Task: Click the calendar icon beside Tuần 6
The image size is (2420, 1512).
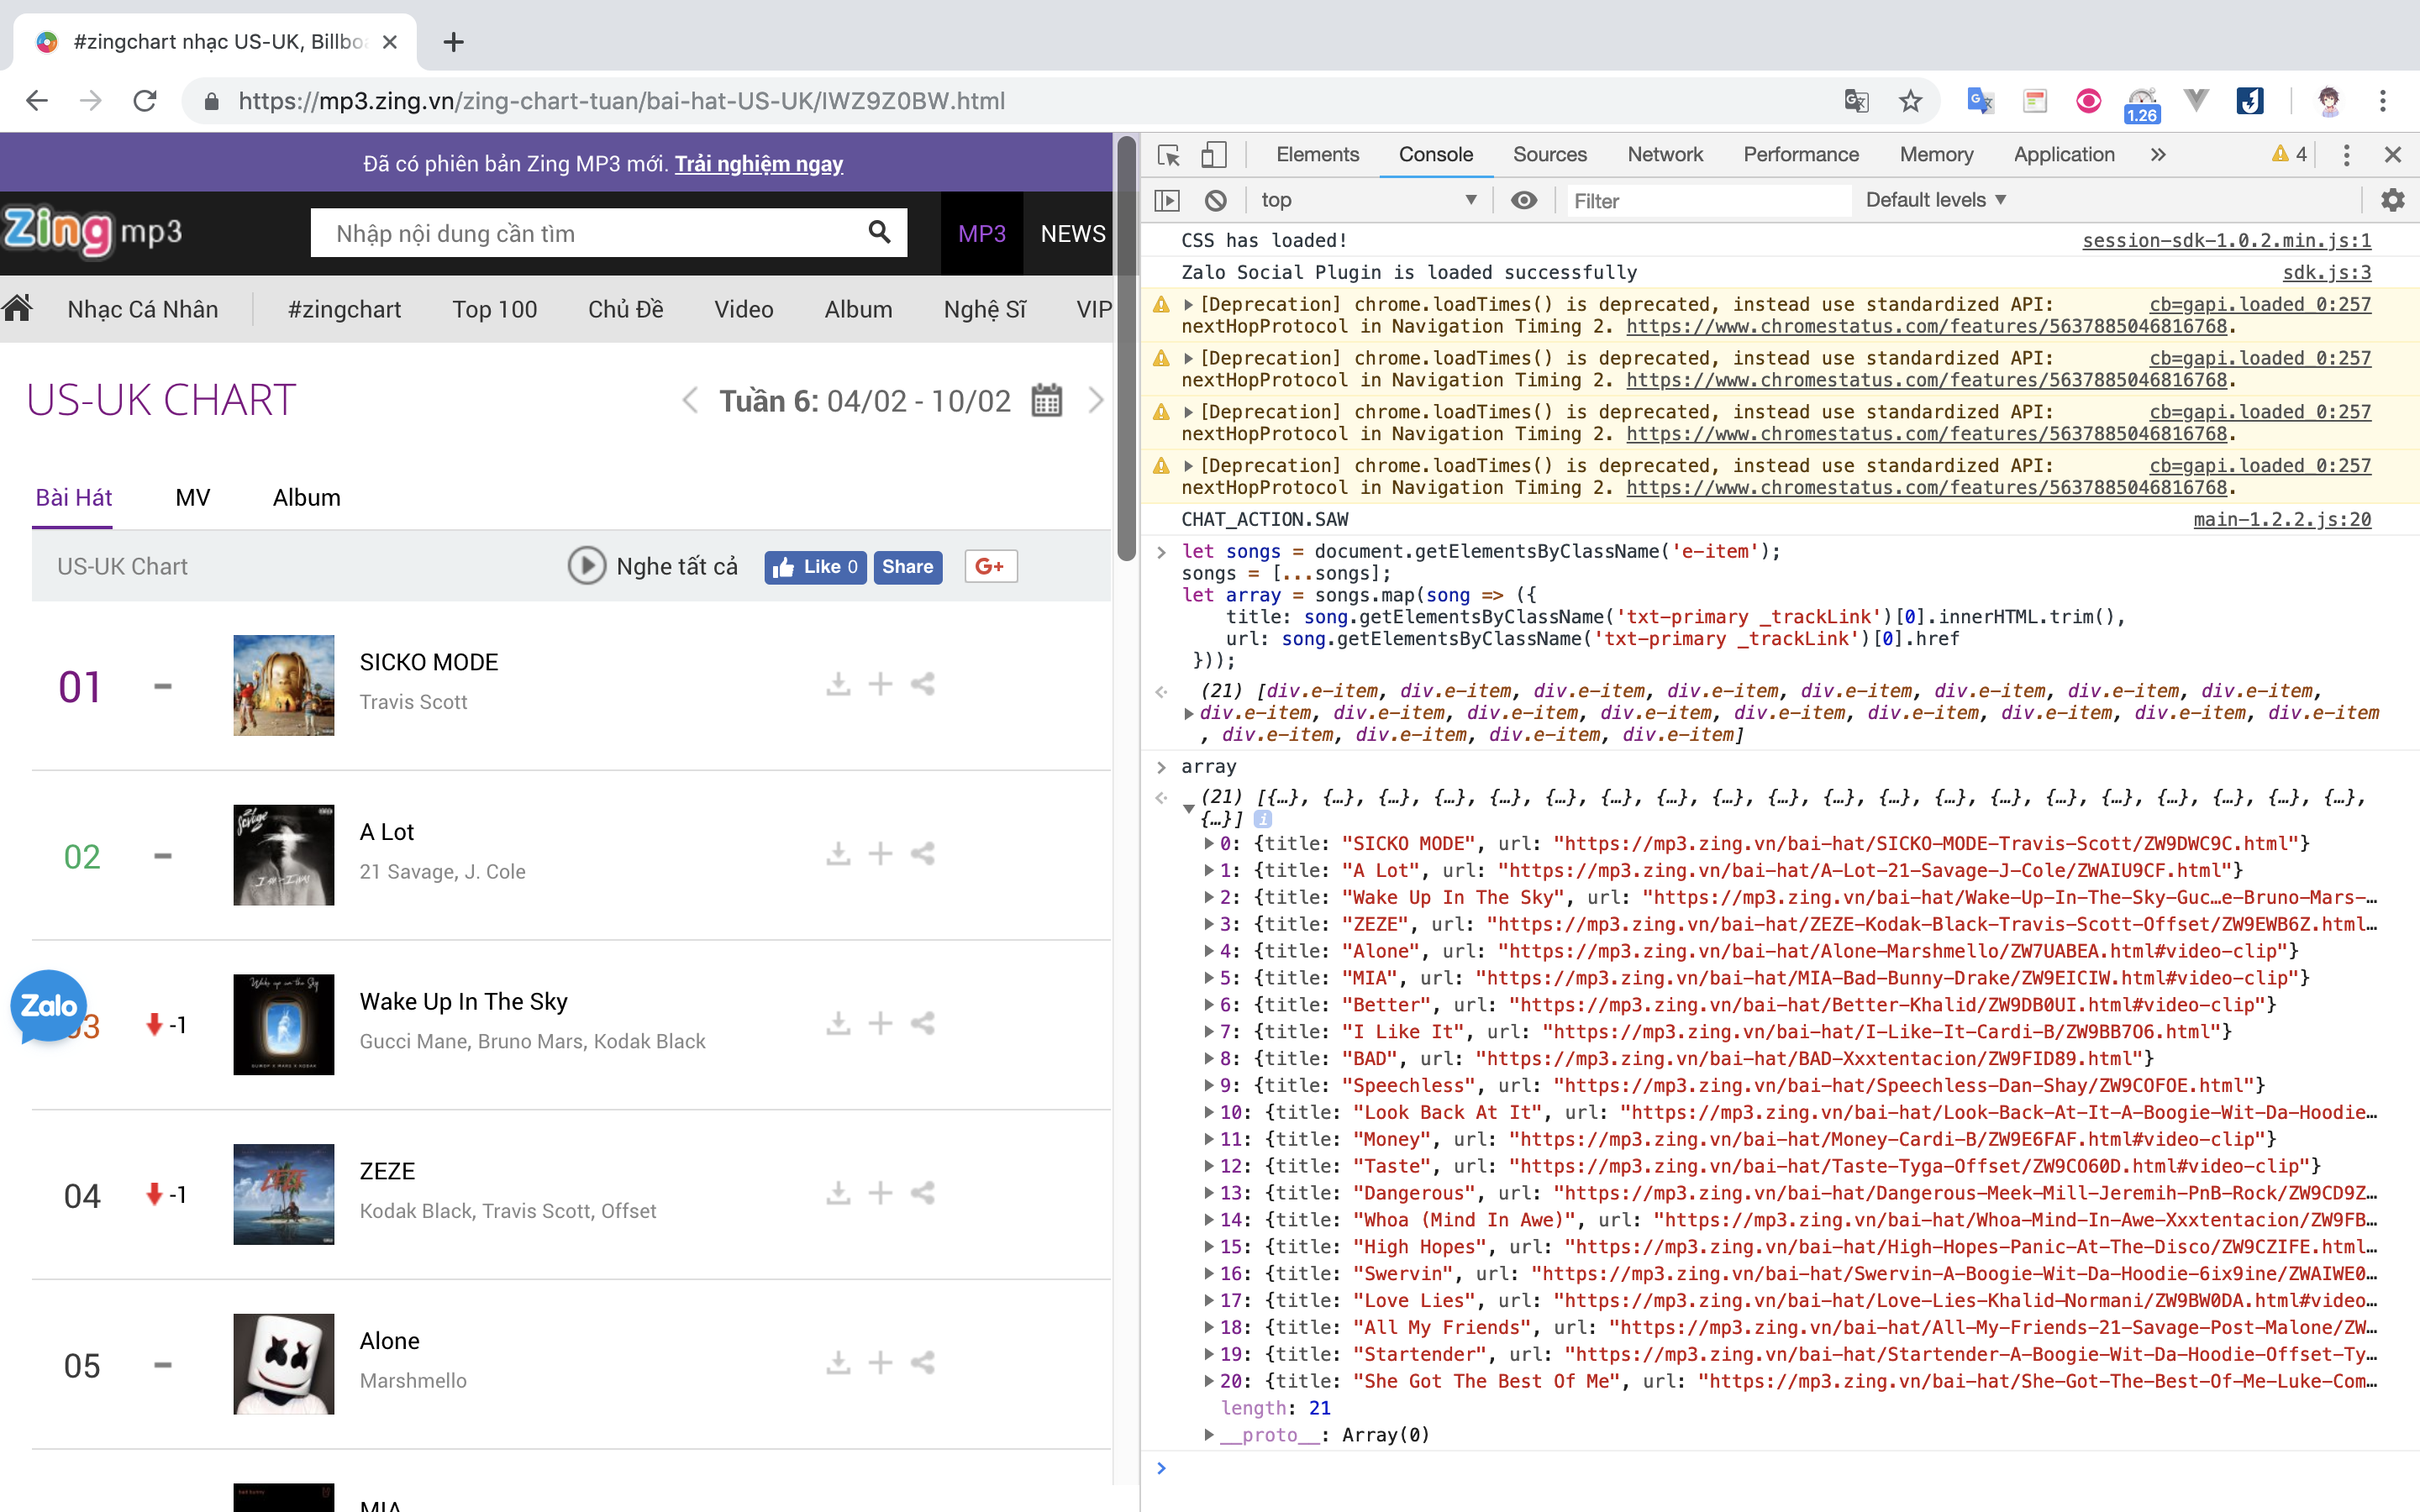Action: coord(1046,401)
